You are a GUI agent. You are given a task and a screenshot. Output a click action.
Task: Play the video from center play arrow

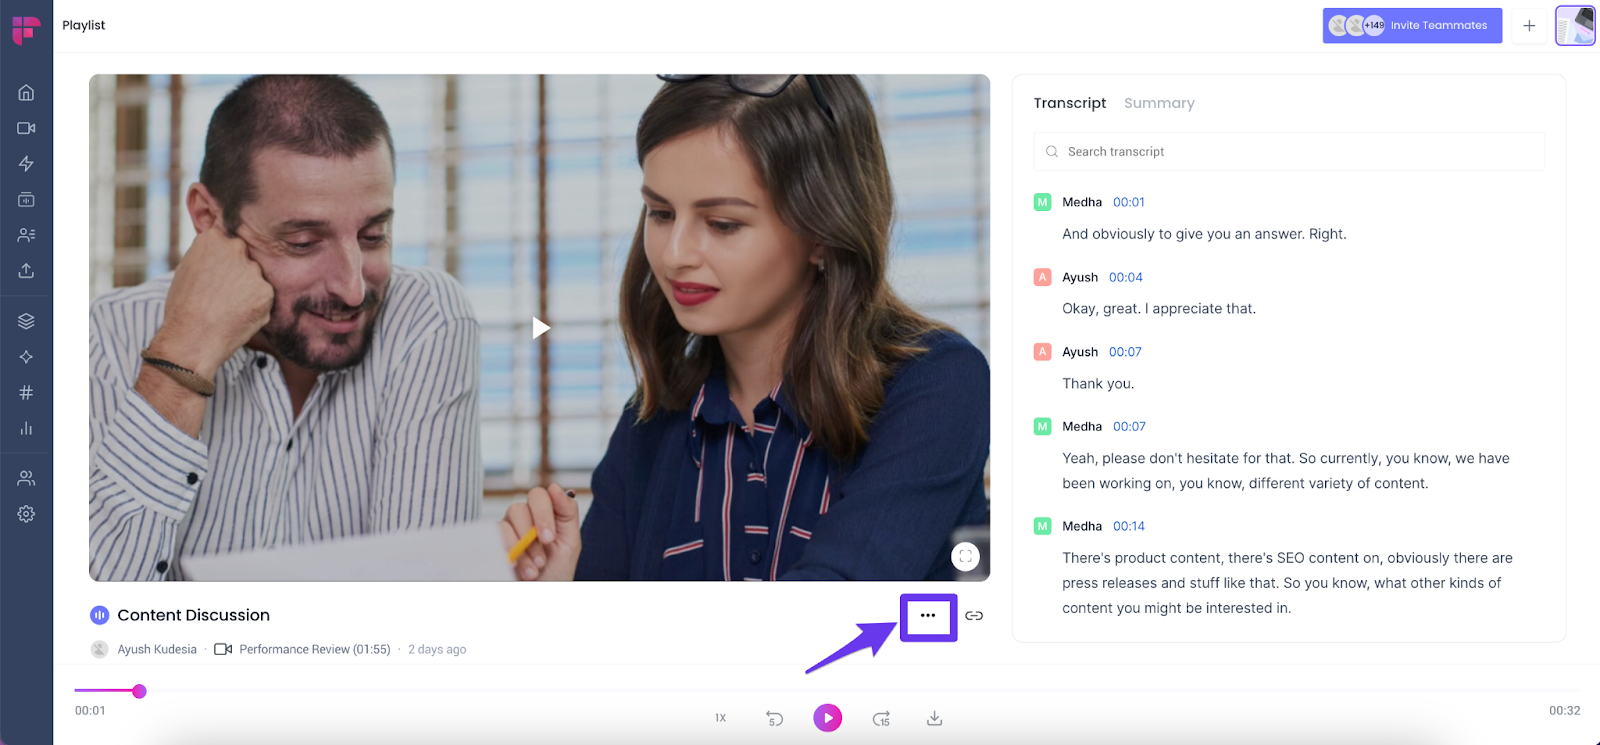[540, 327]
